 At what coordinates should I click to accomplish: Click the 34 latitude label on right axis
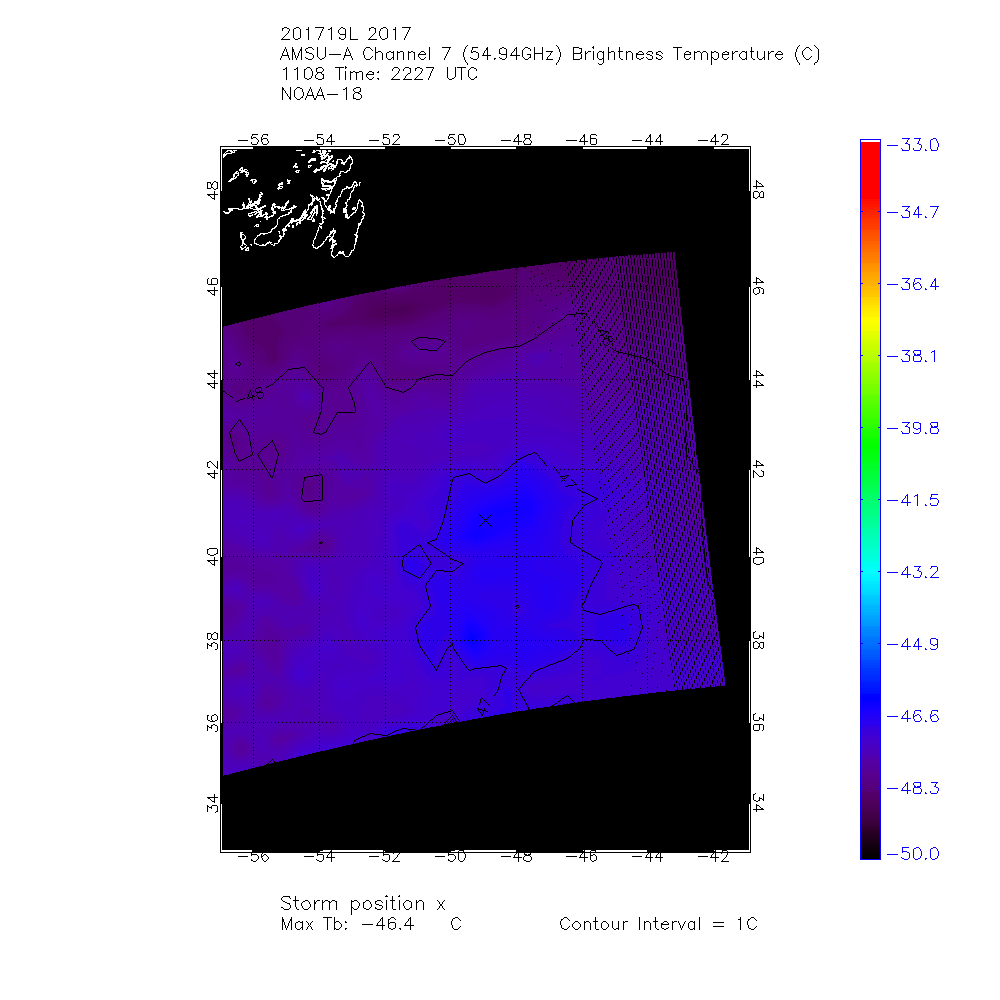pyautogui.click(x=758, y=803)
